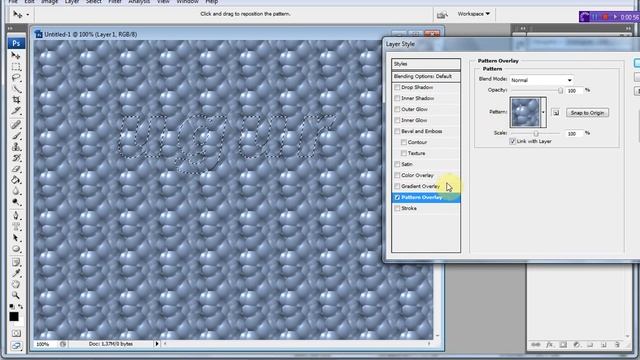
Task: Open the Filter menu
Action: tap(115, 2)
